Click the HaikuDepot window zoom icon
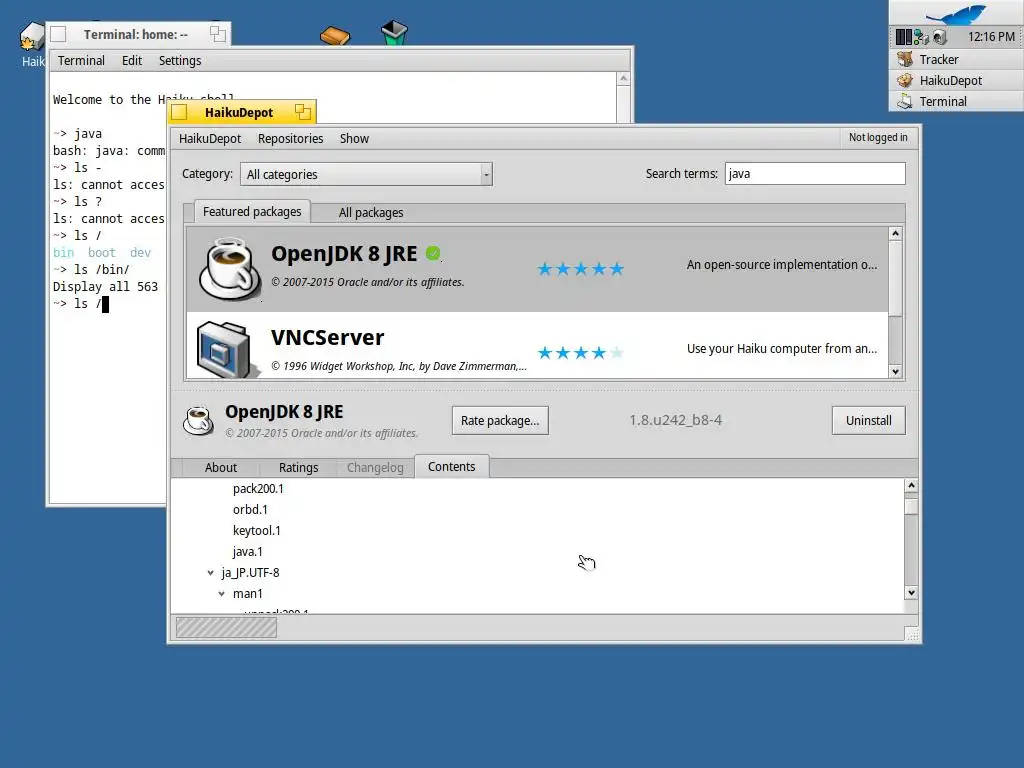 coord(302,112)
